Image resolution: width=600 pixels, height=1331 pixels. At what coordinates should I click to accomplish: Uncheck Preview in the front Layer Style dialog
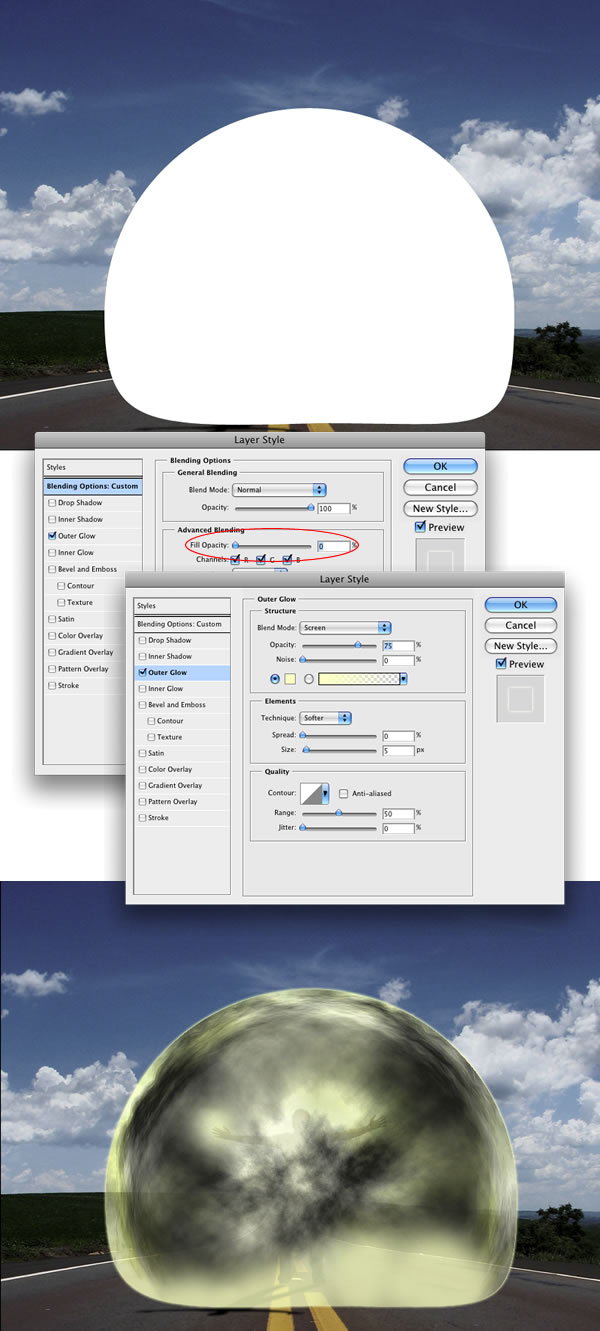[x=502, y=664]
